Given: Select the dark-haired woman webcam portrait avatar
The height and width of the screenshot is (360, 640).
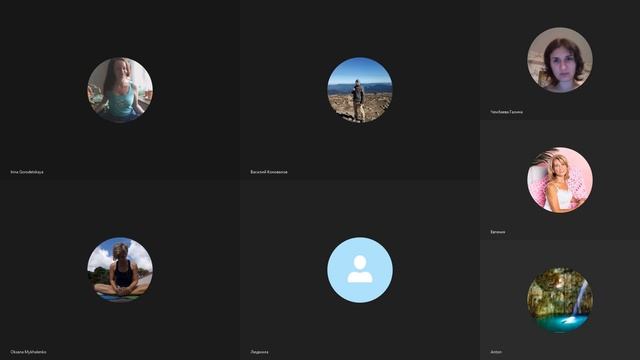Looking at the screenshot, I should coord(560,60).
